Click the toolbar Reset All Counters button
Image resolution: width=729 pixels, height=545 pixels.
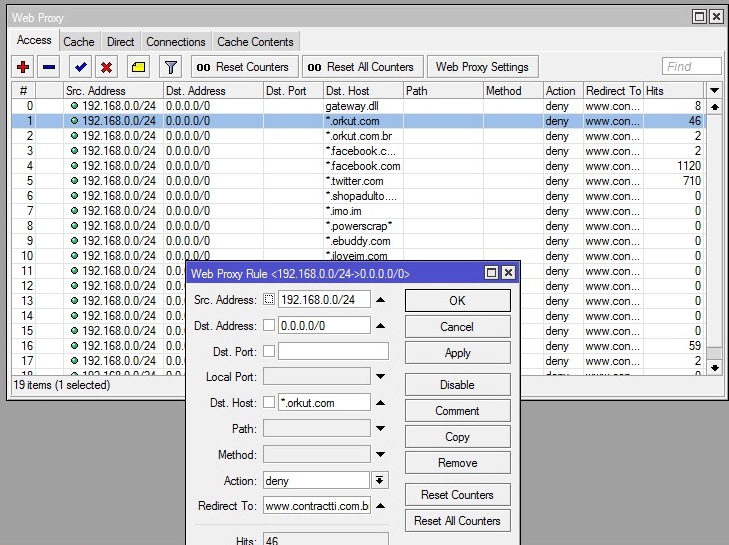click(x=363, y=67)
